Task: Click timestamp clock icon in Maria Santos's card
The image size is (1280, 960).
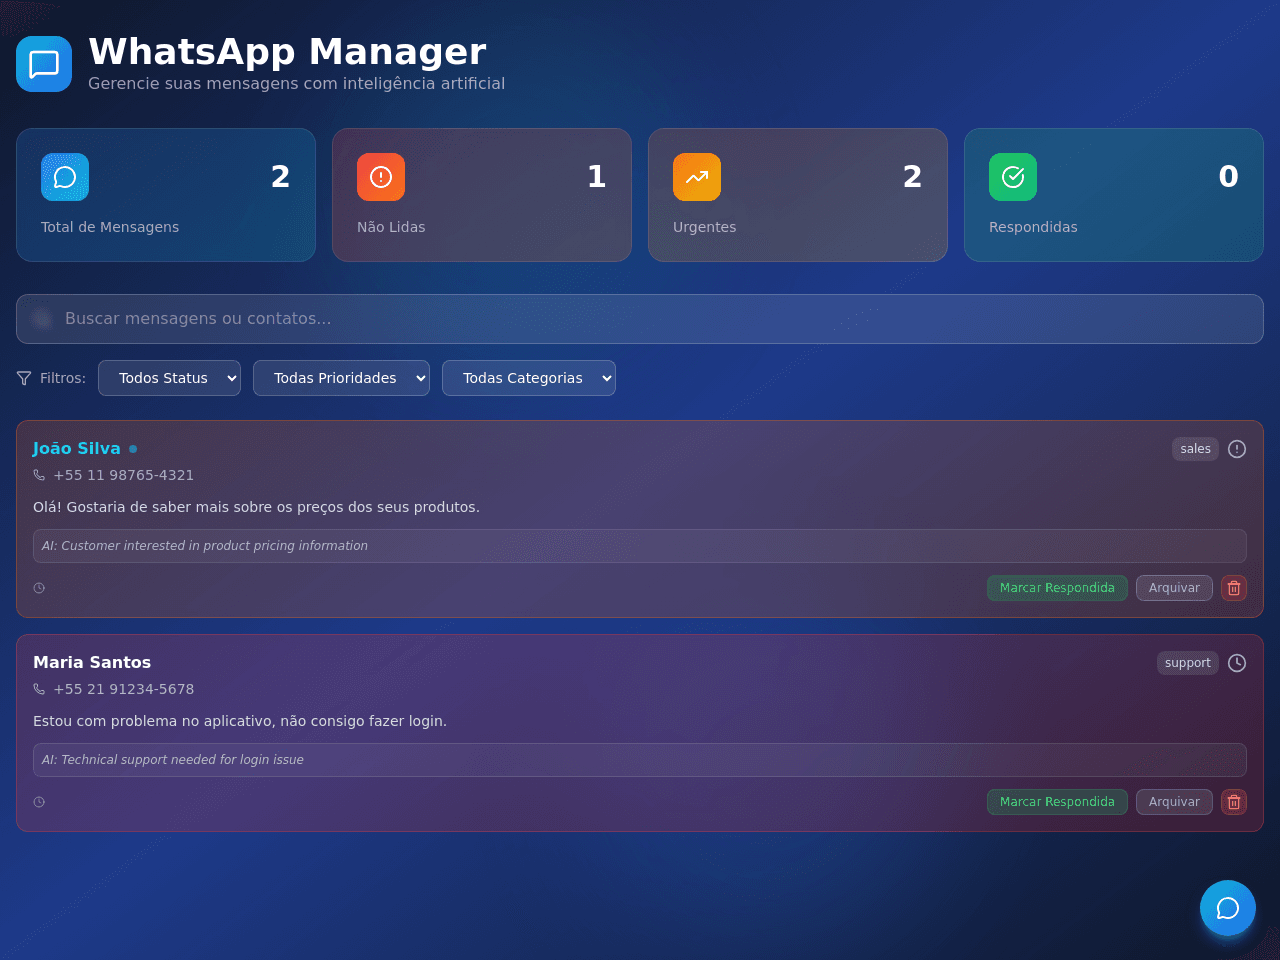Action: pos(39,802)
